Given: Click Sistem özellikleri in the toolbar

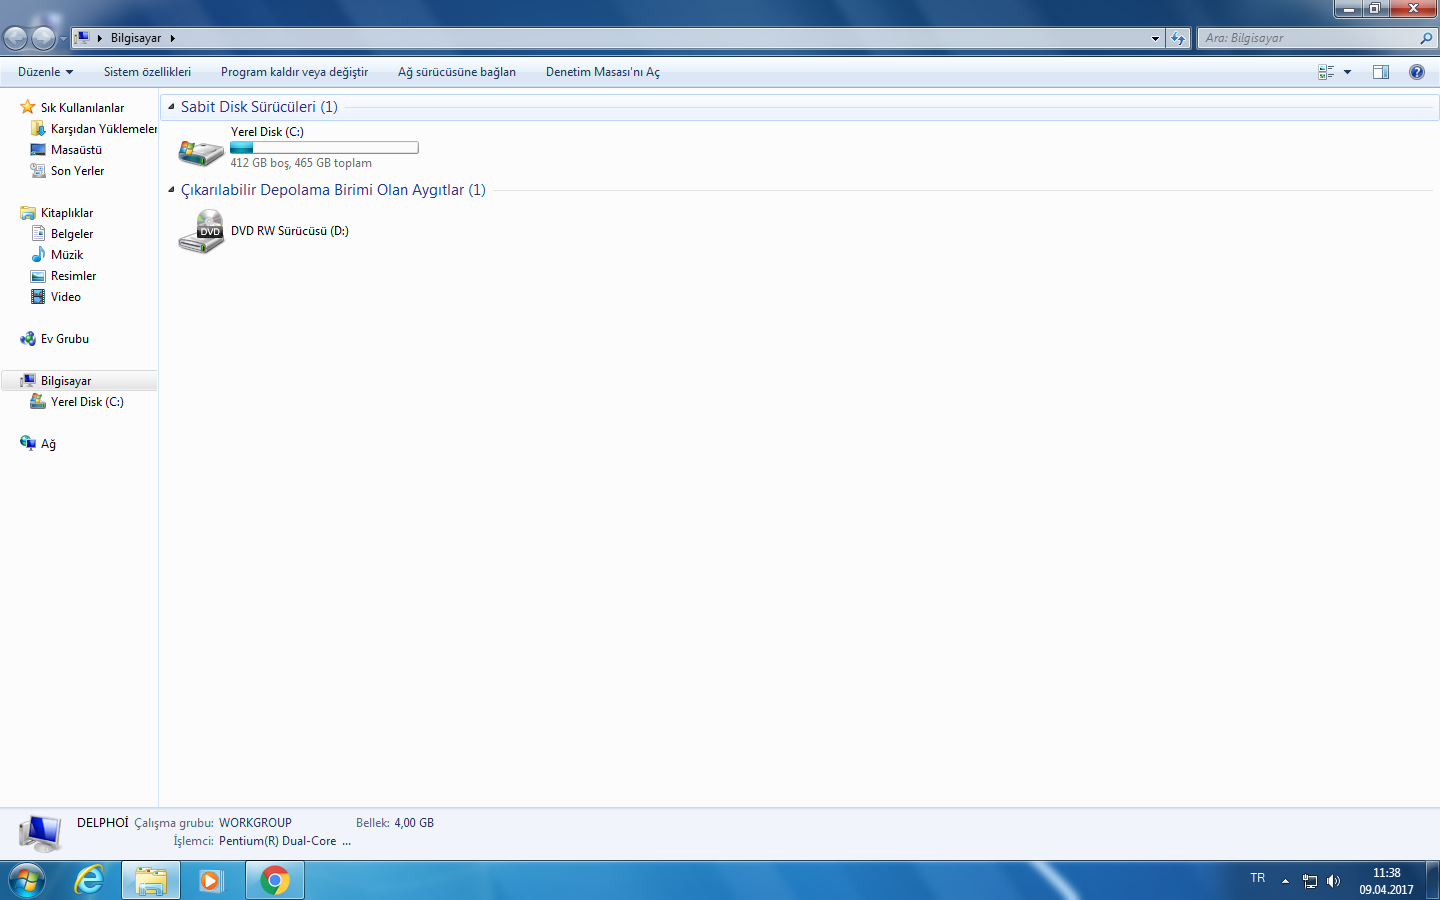Looking at the screenshot, I should [147, 72].
